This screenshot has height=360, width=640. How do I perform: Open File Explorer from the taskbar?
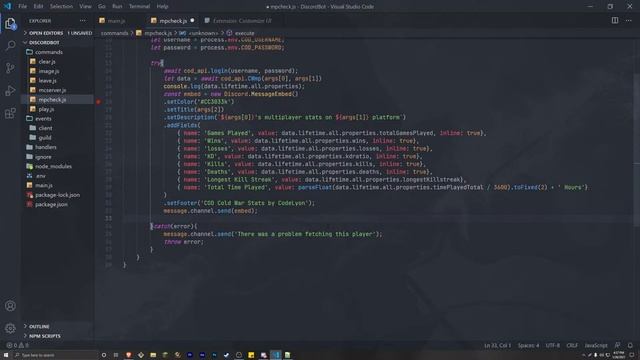pos(153,355)
